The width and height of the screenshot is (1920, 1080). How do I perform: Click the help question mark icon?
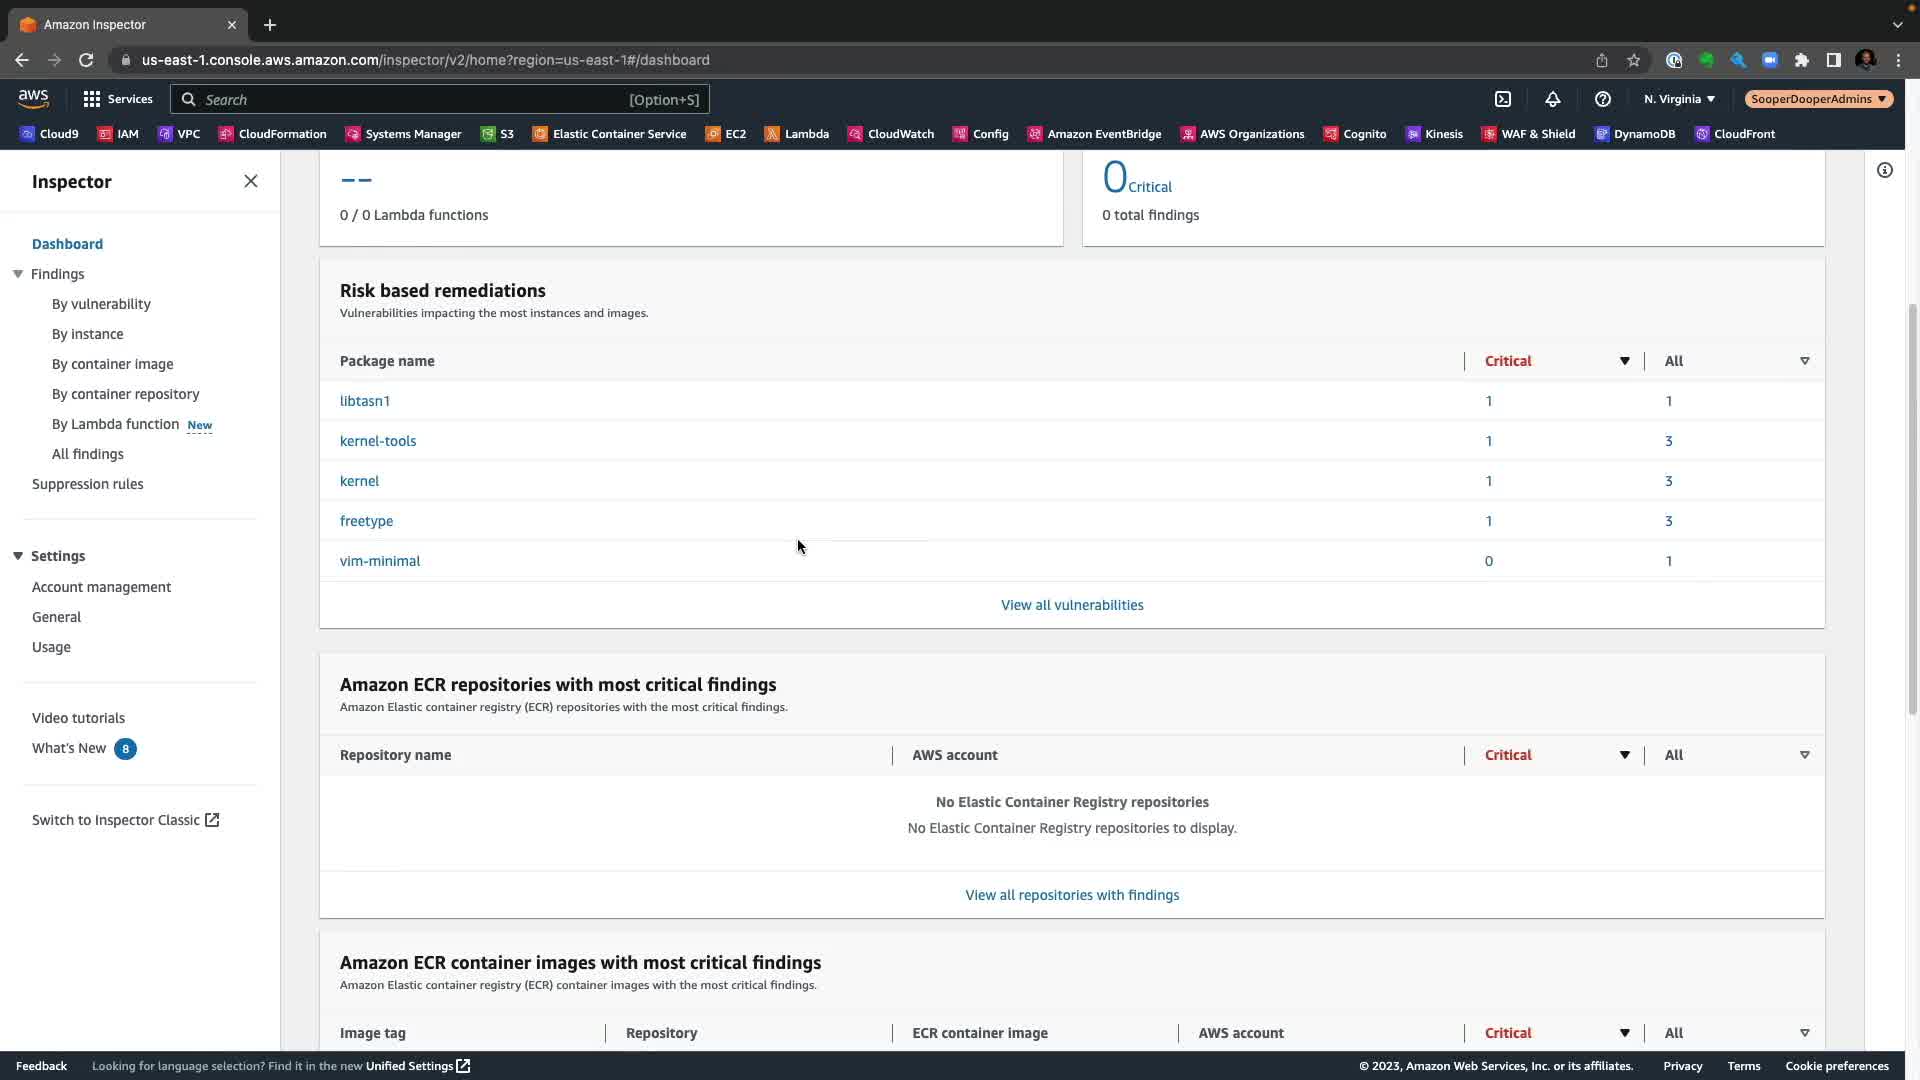[x=1603, y=99]
